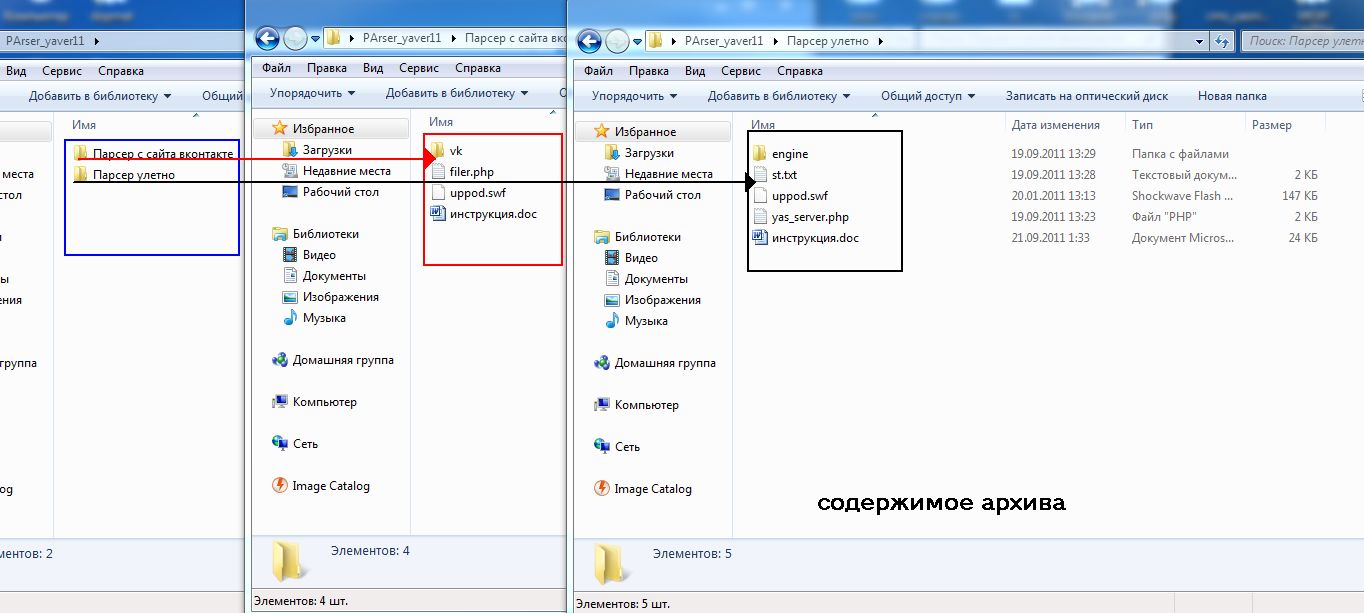The width and height of the screenshot is (1364, 613).
Task: Open Справка menu in right window
Action: tap(800, 71)
